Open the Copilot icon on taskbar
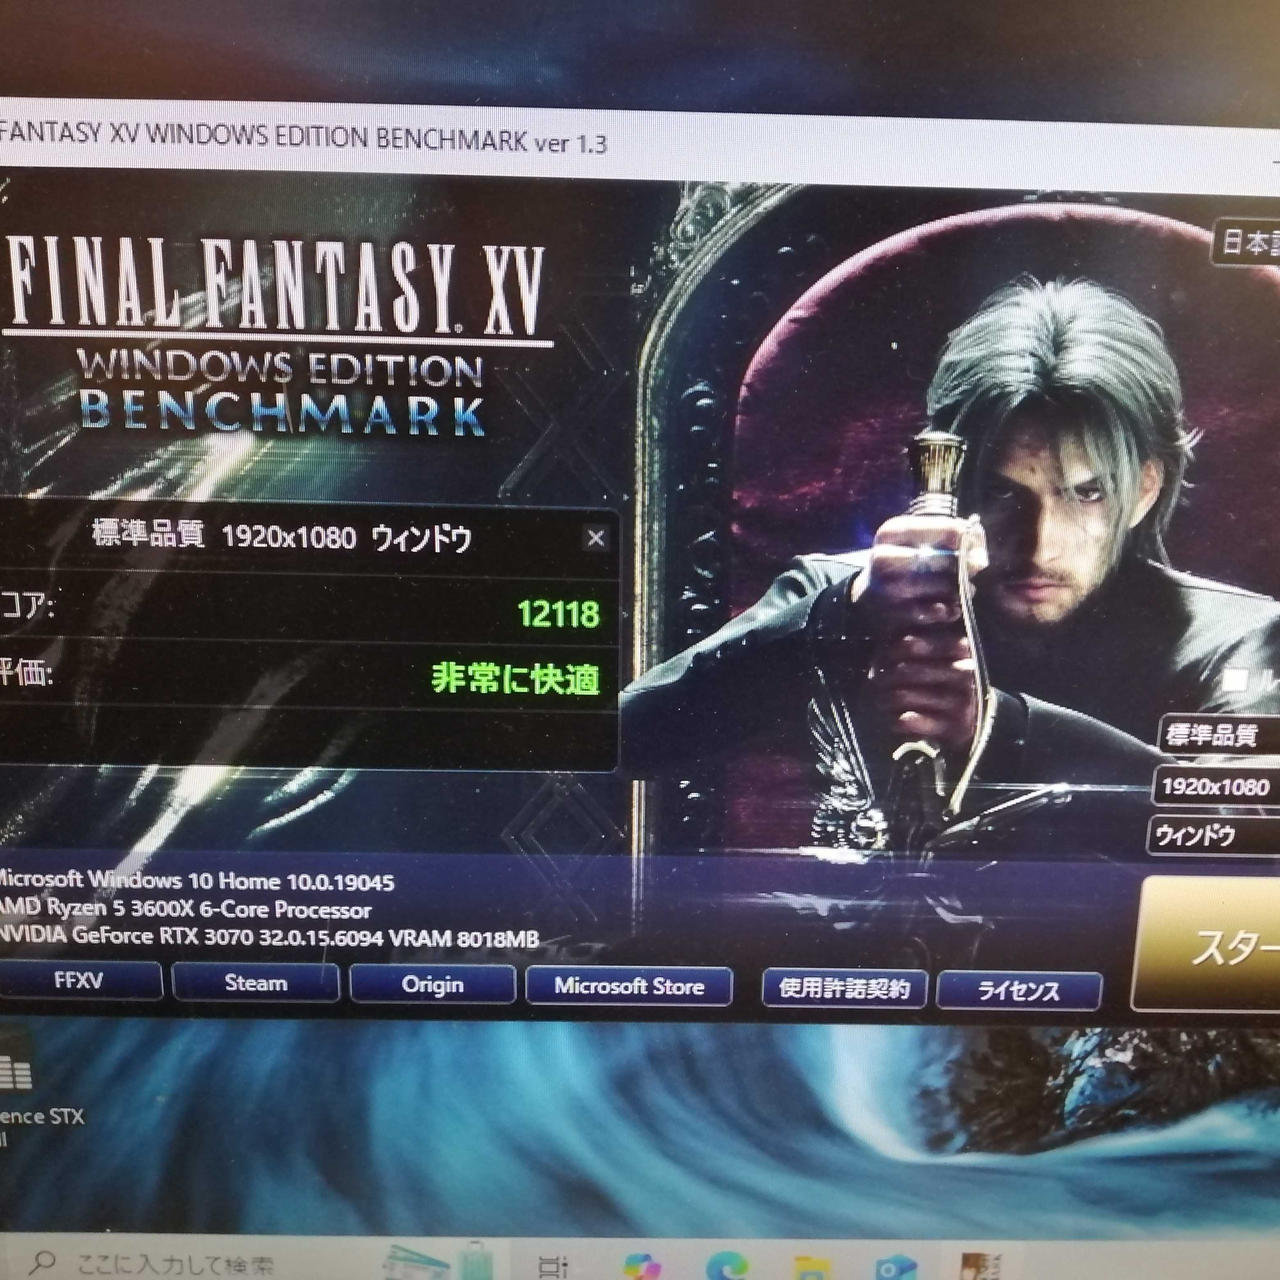This screenshot has width=1280, height=1280. coord(641,1266)
